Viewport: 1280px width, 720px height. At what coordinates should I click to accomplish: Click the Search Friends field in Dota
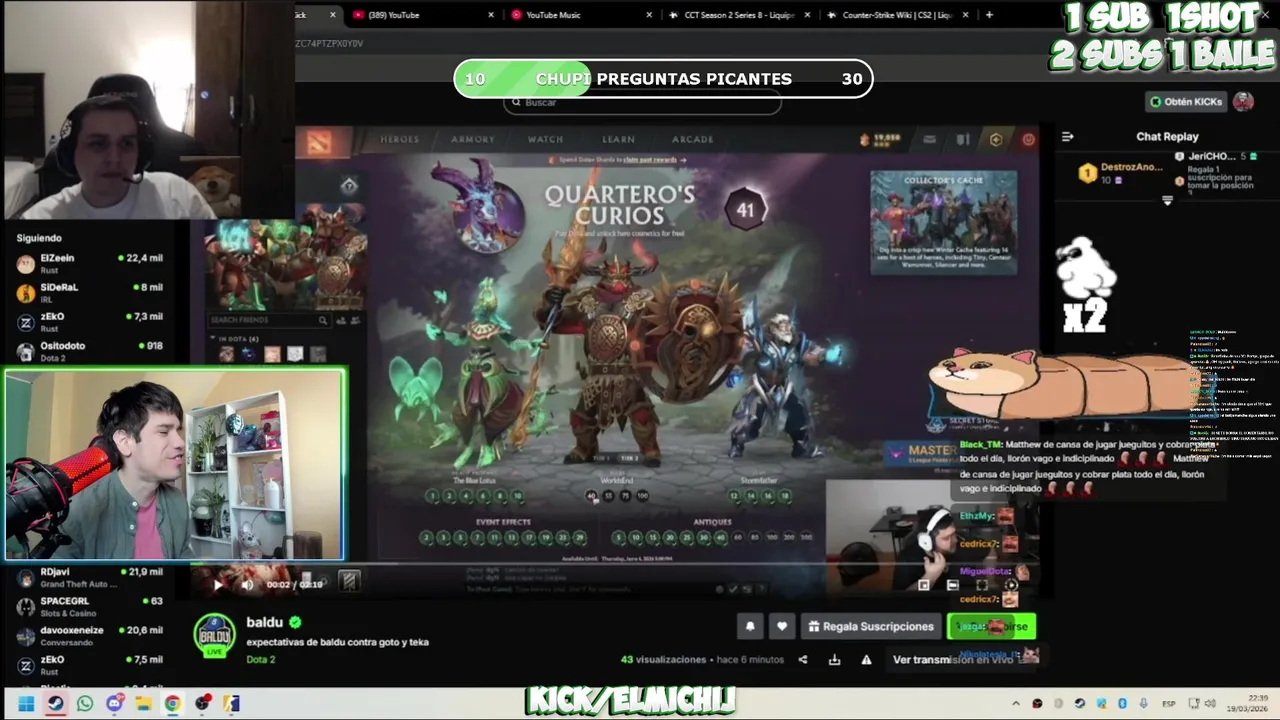pyautogui.click(x=267, y=320)
